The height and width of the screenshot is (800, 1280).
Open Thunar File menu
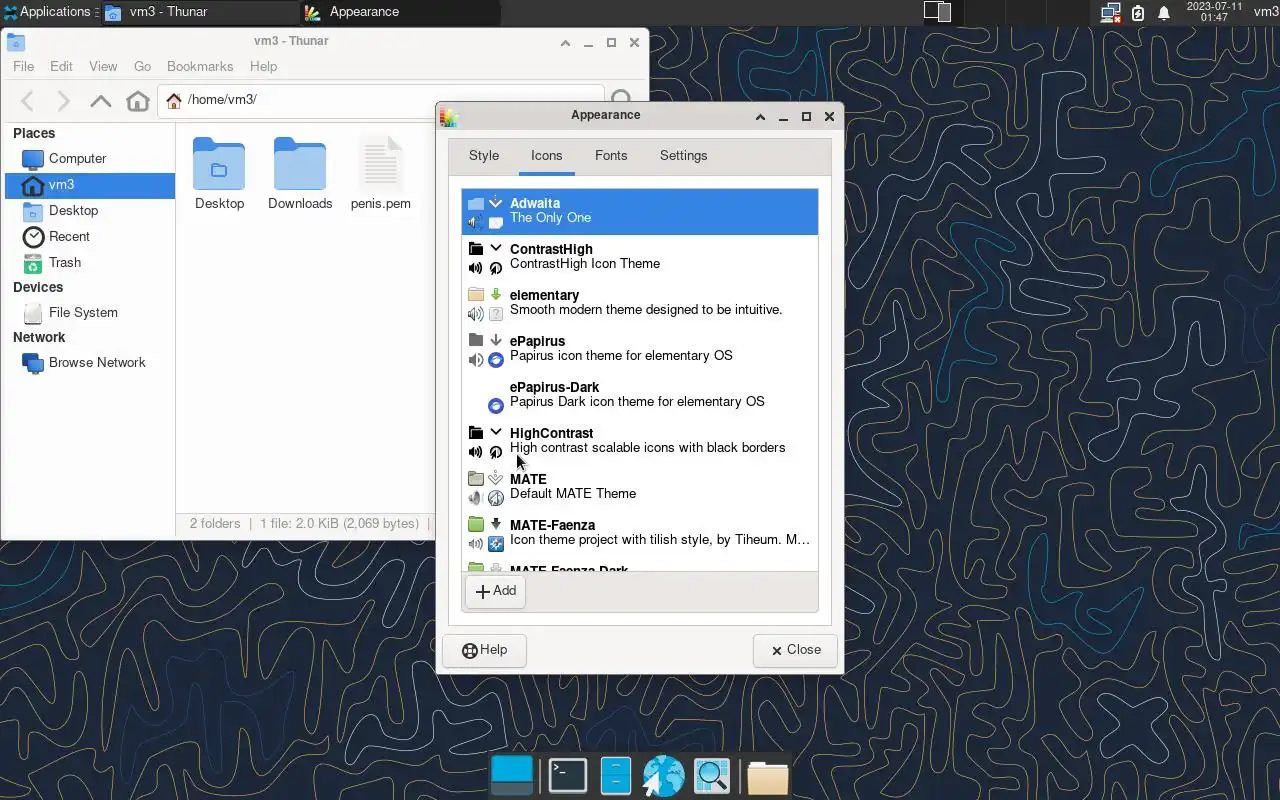(x=23, y=66)
